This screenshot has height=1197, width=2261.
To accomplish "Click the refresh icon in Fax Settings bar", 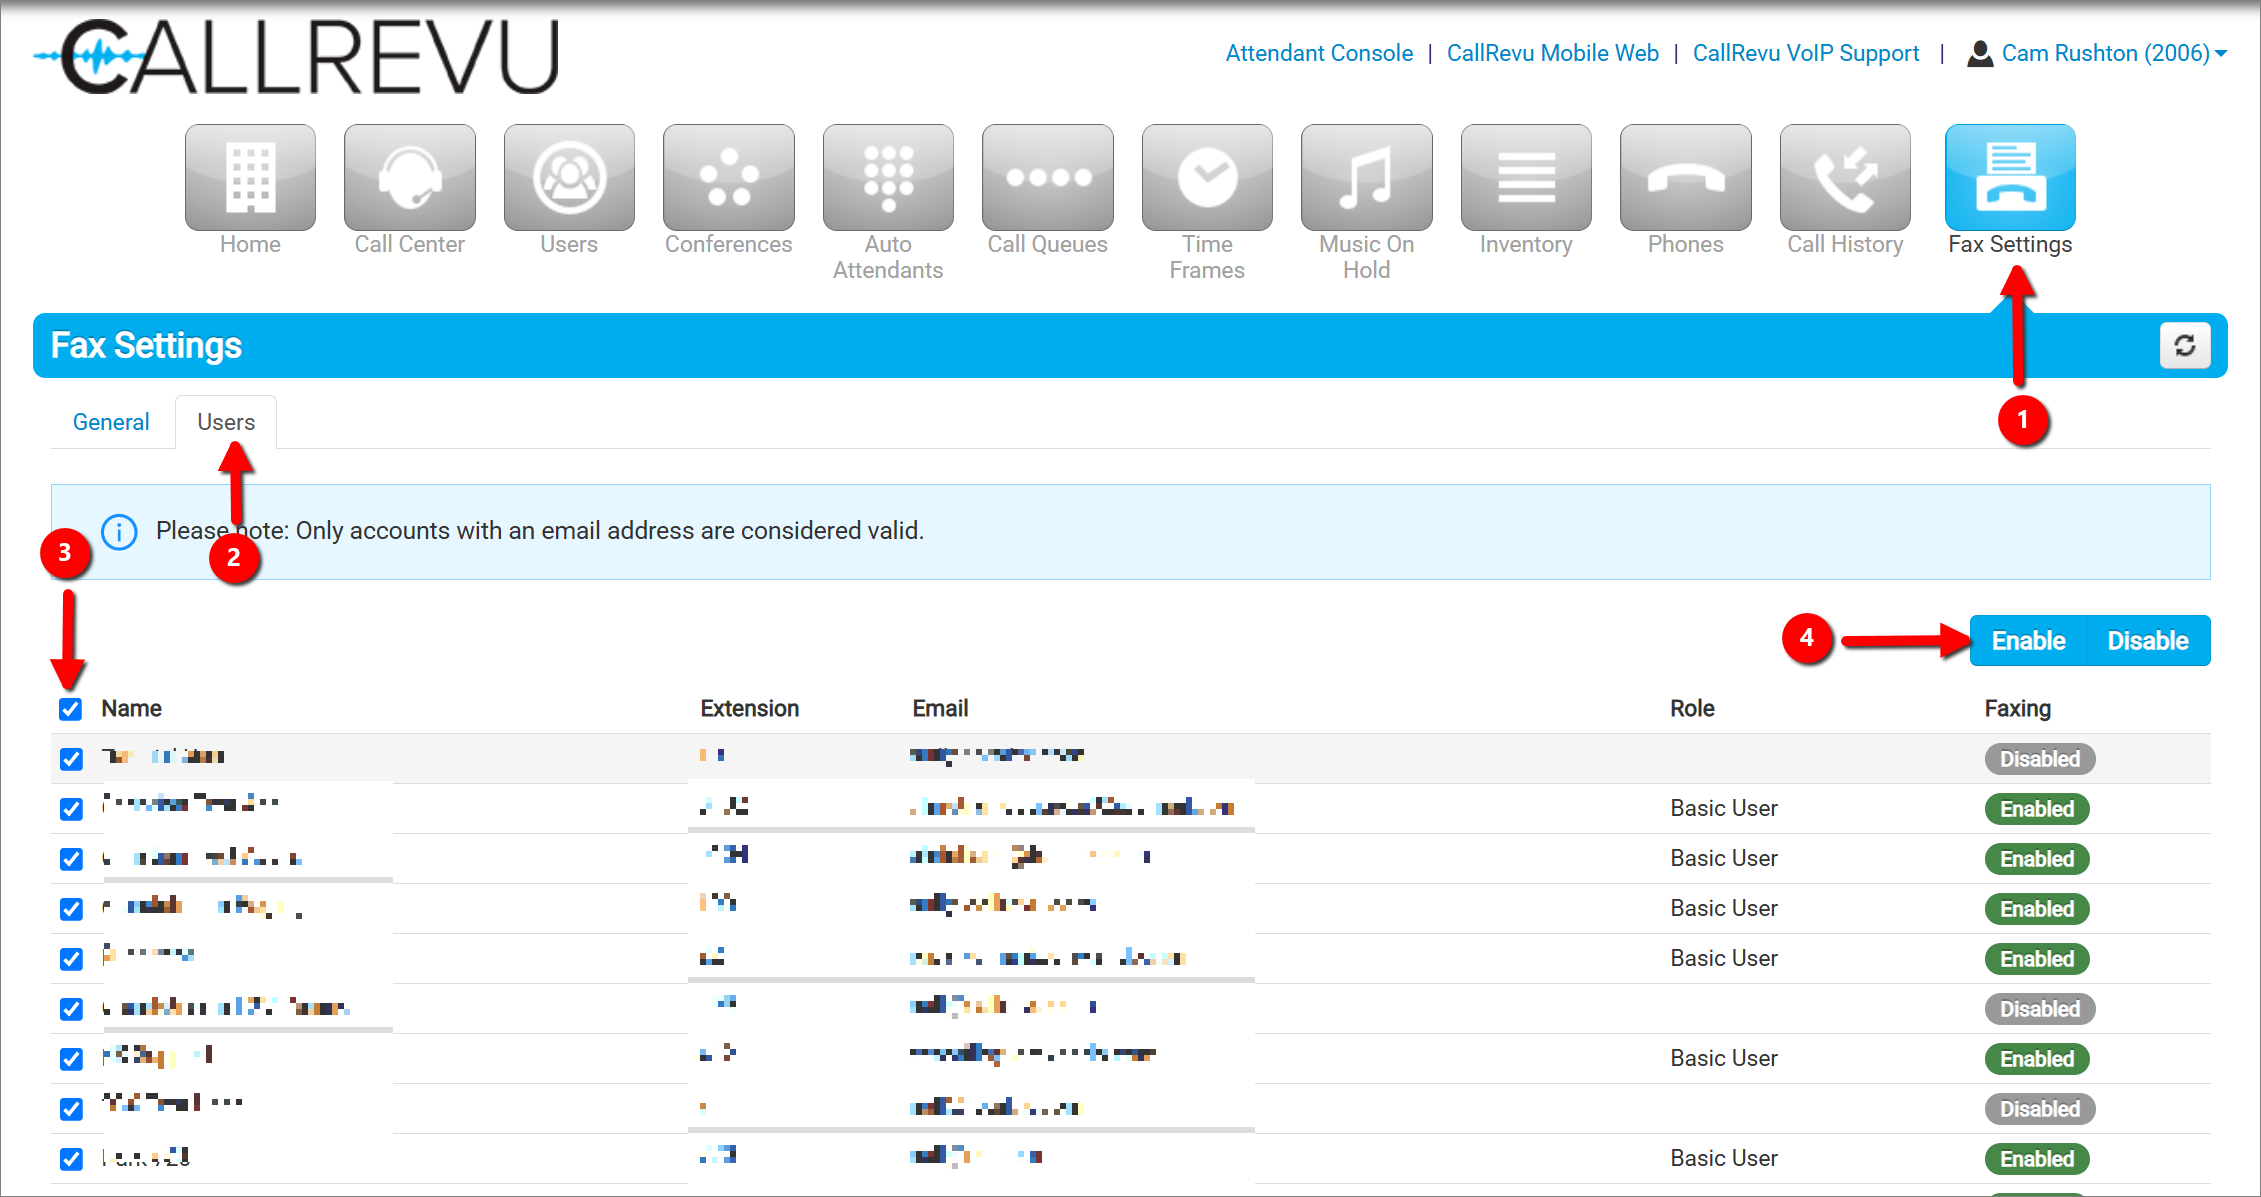I will [x=2185, y=346].
